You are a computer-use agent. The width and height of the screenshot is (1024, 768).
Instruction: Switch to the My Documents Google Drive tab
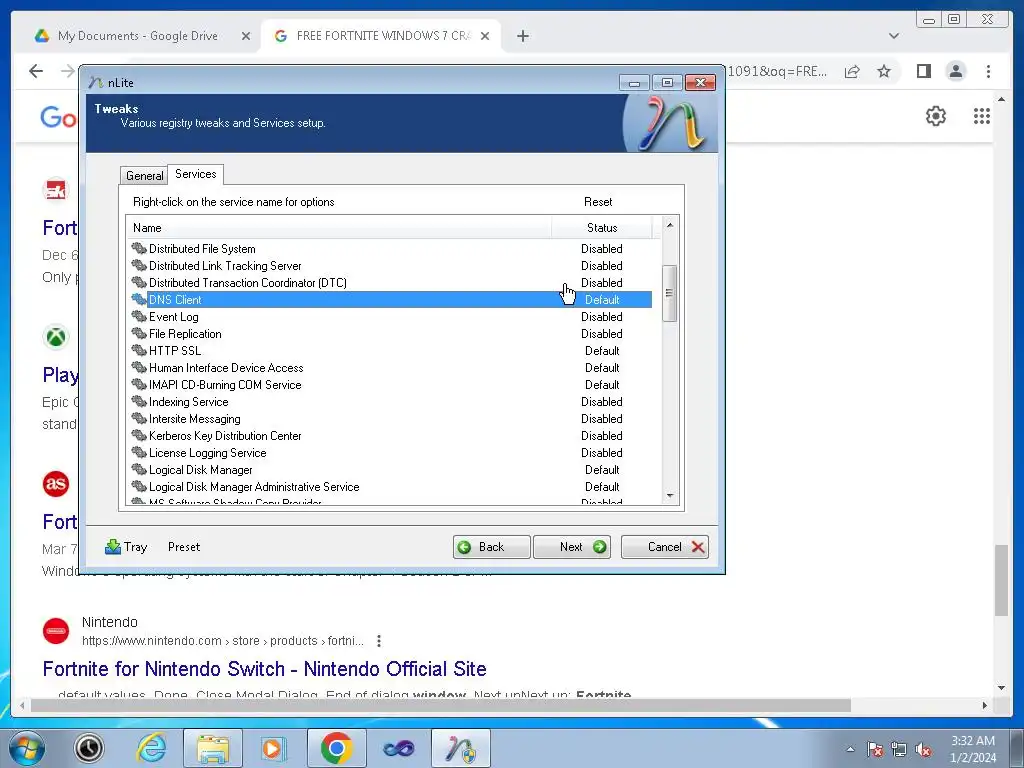[138, 36]
